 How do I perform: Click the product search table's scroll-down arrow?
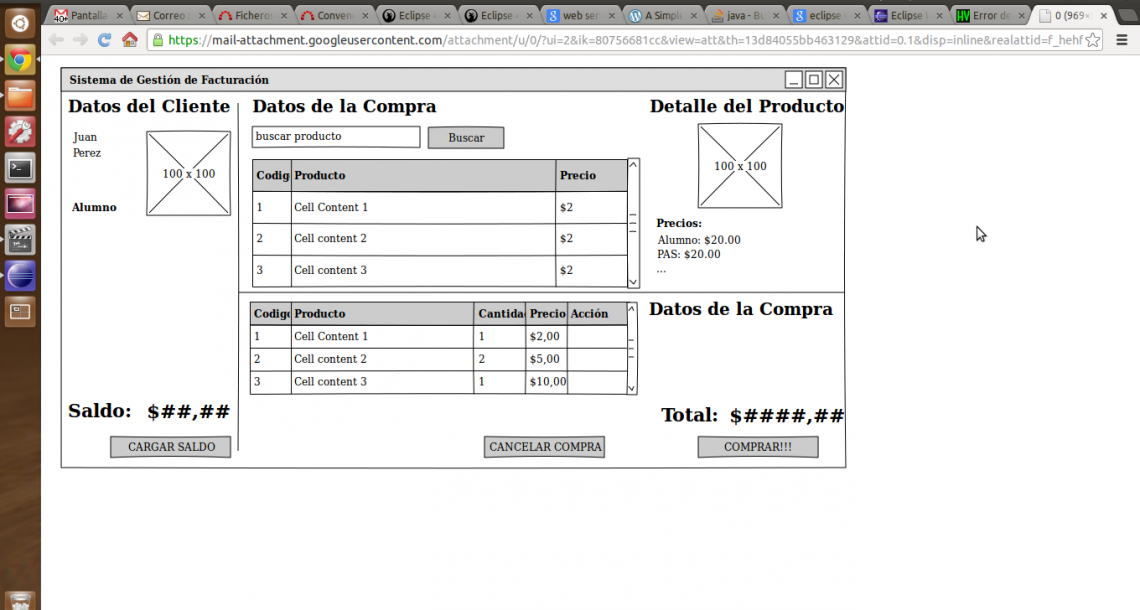(x=633, y=283)
